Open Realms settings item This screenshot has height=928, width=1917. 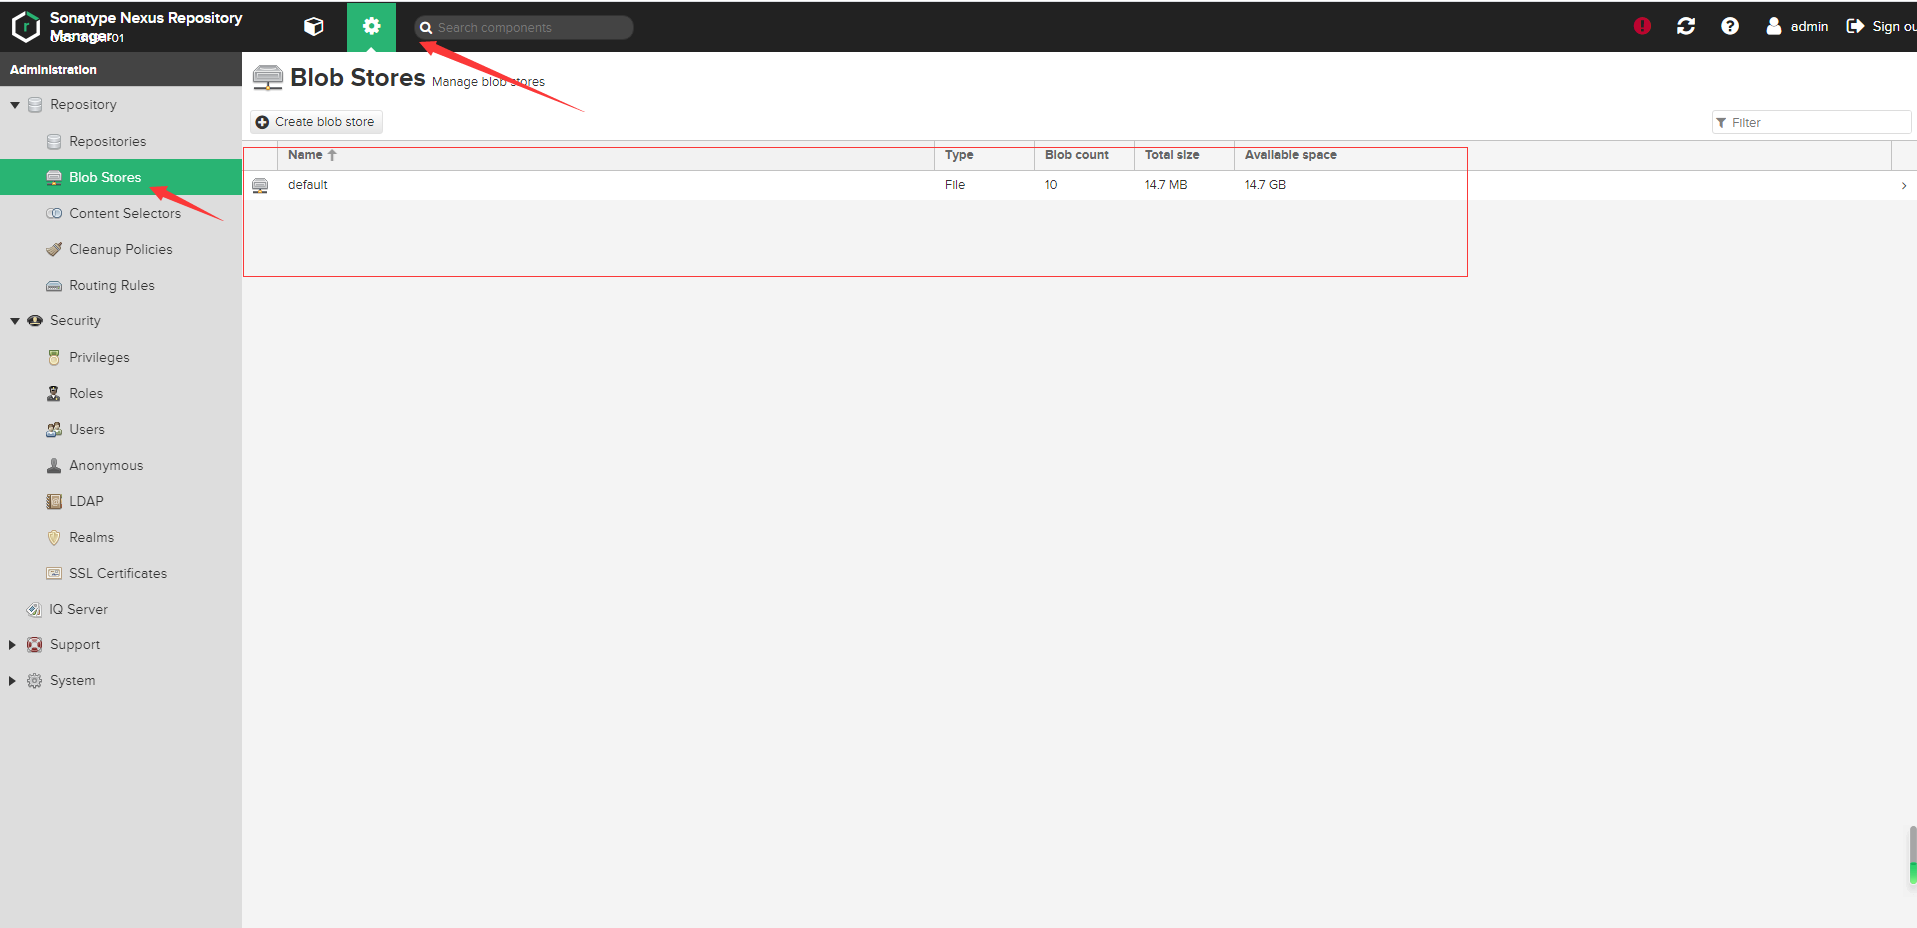[92, 538]
